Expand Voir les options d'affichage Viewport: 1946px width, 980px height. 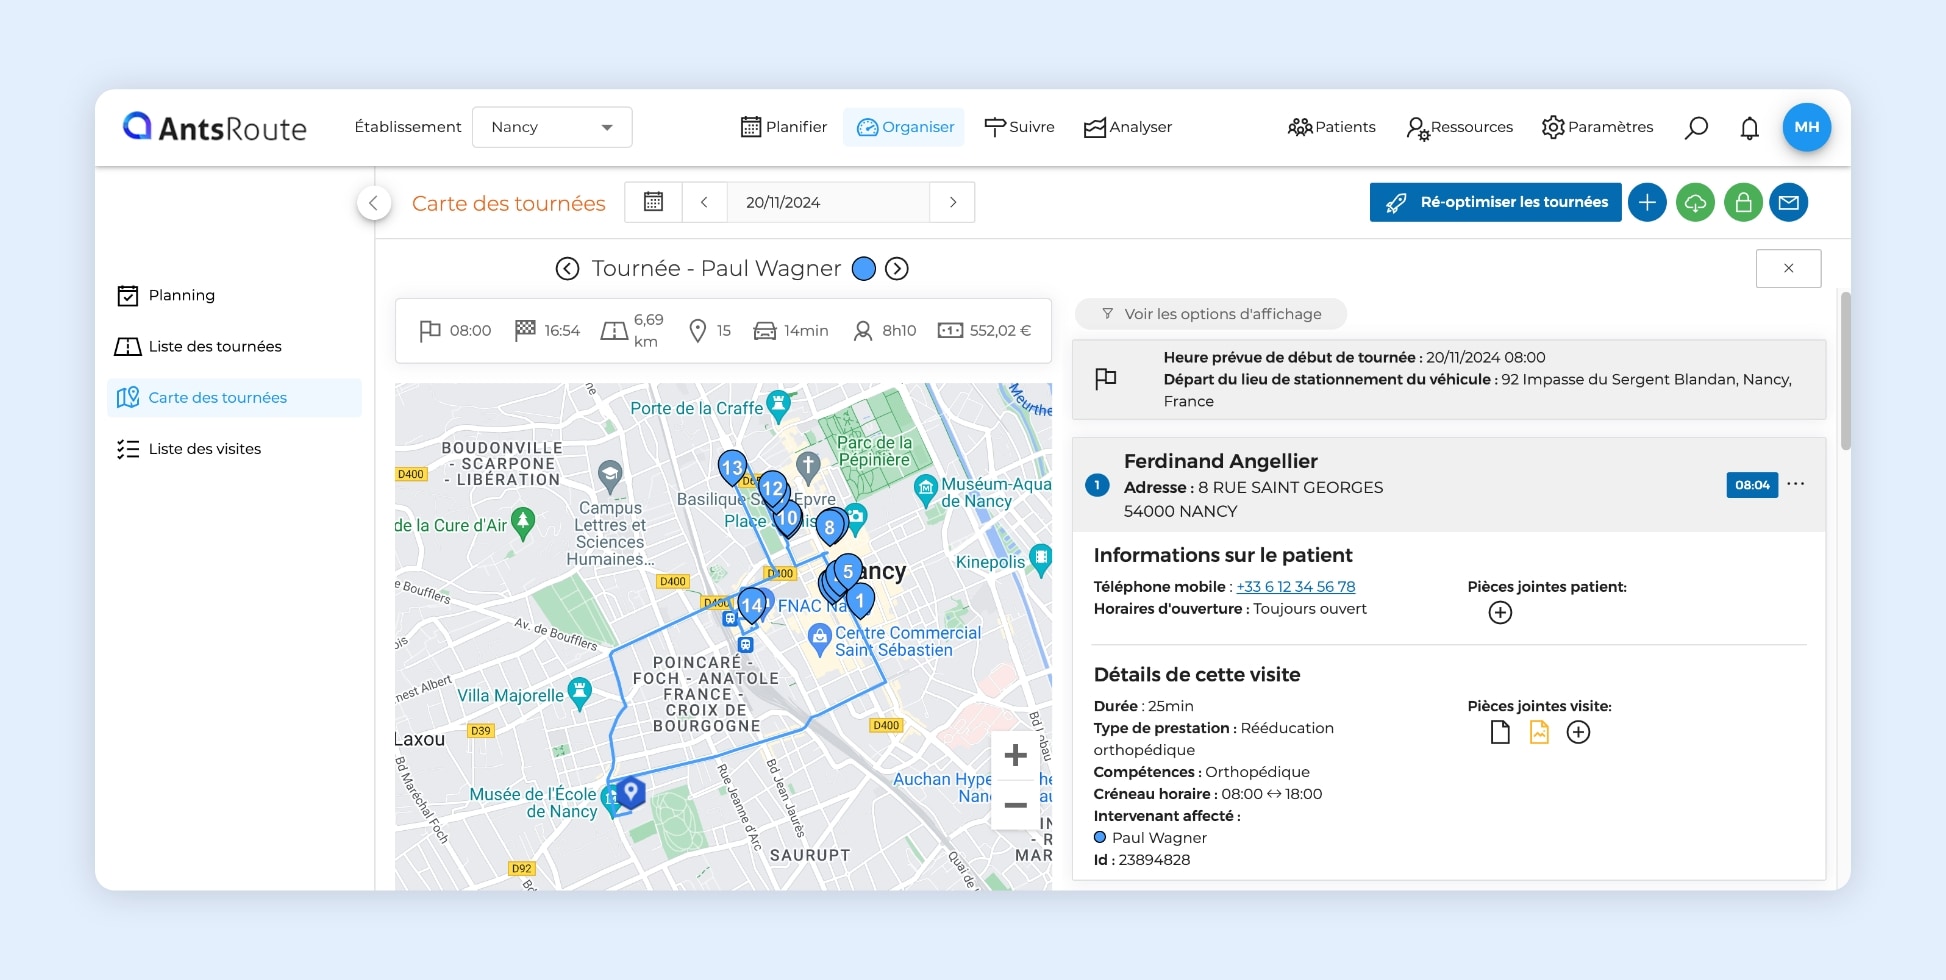[x=1211, y=314]
